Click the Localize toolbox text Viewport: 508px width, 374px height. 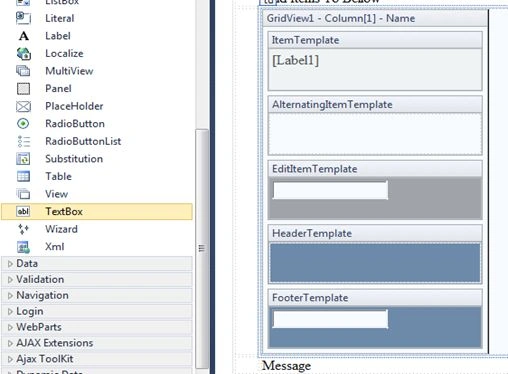coord(64,53)
